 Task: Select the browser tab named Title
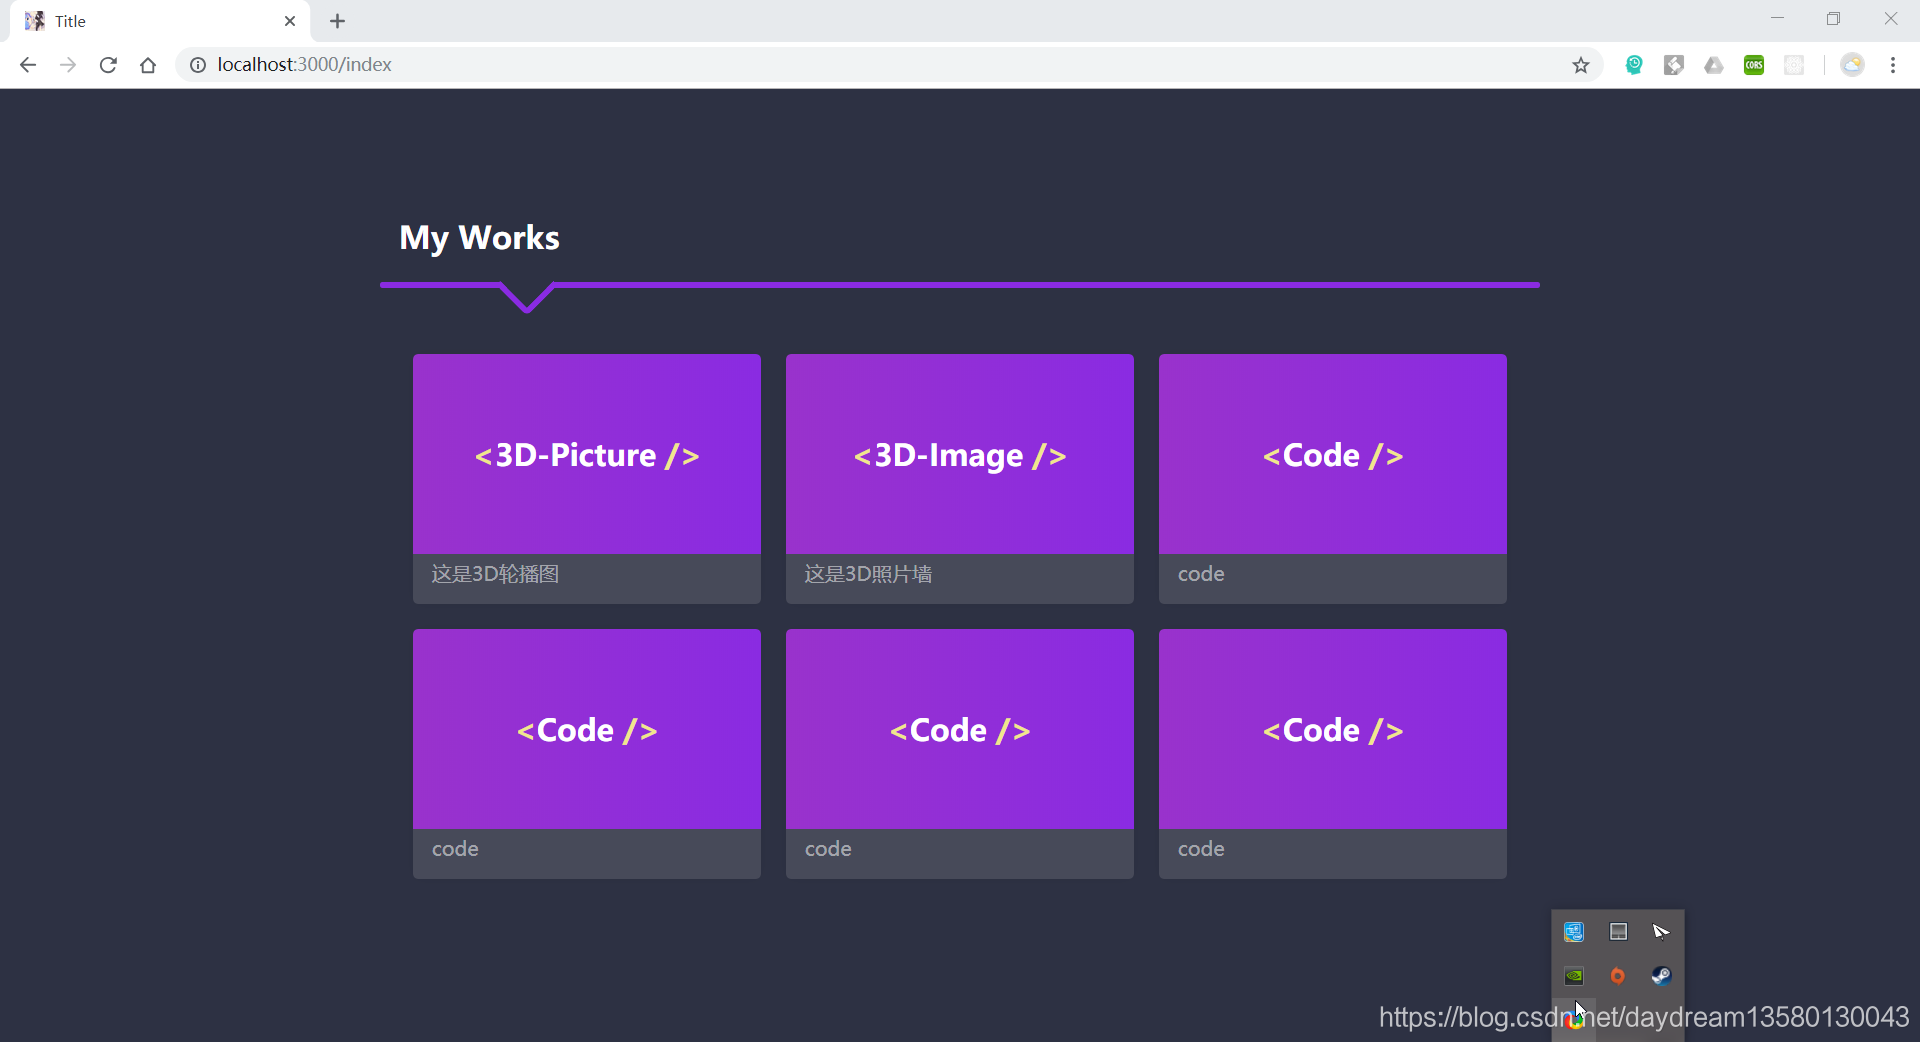[x=160, y=21]
